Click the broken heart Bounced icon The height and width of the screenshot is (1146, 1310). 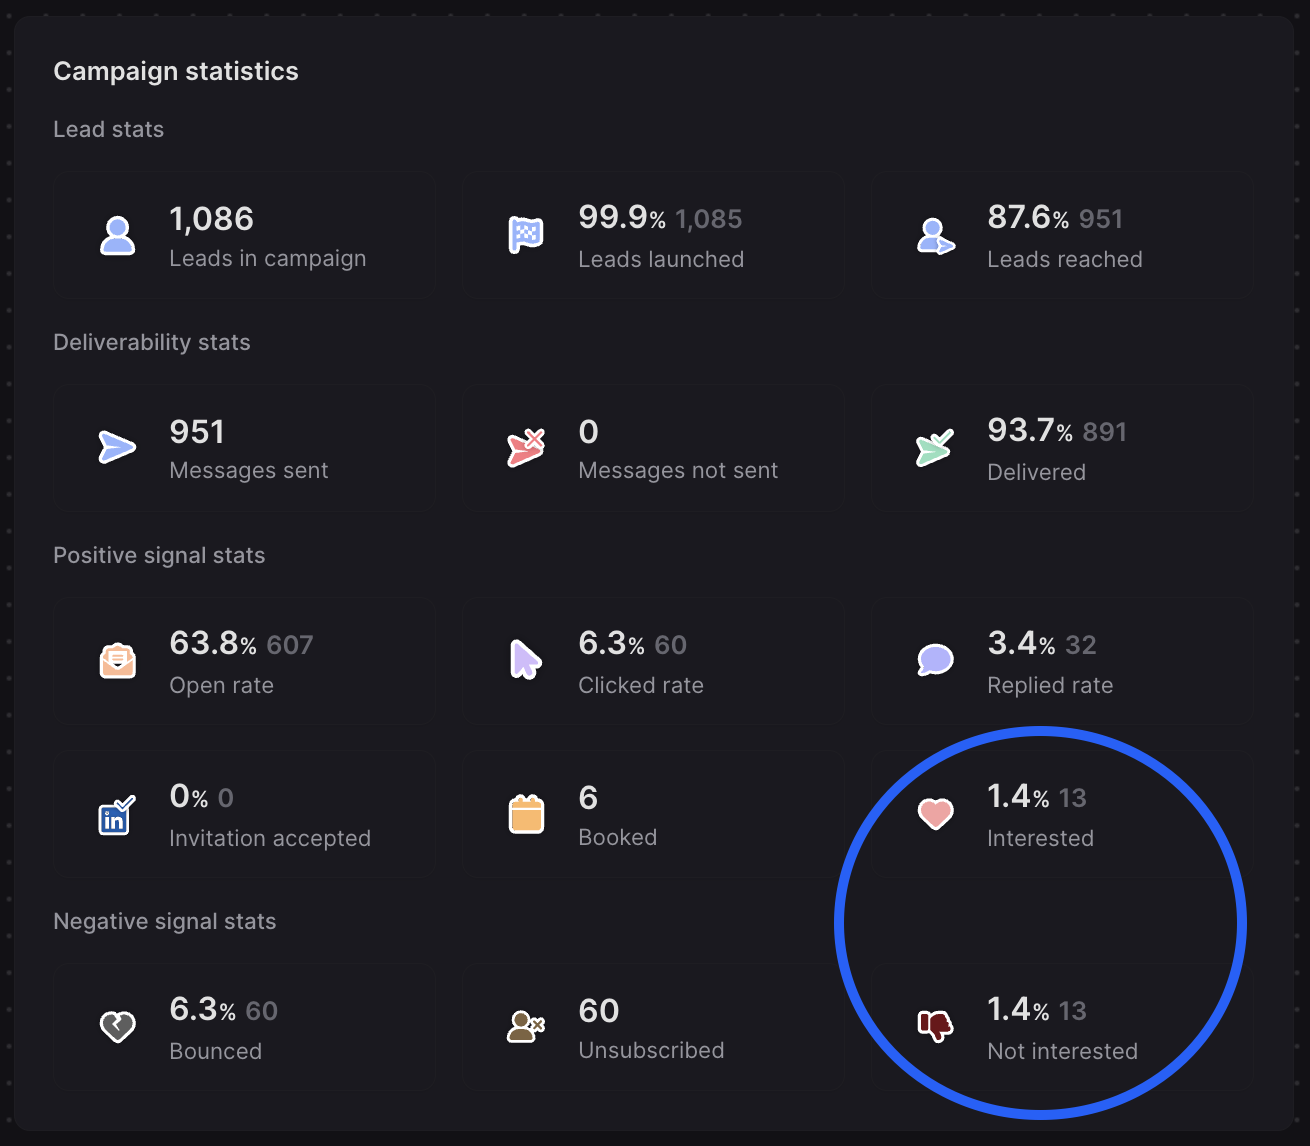(x=118, y=1027)
